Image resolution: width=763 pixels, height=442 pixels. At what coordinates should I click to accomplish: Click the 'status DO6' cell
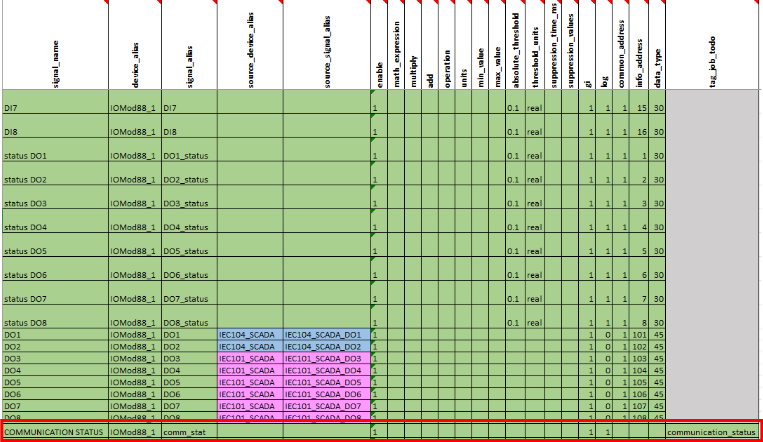click(55, 269)
